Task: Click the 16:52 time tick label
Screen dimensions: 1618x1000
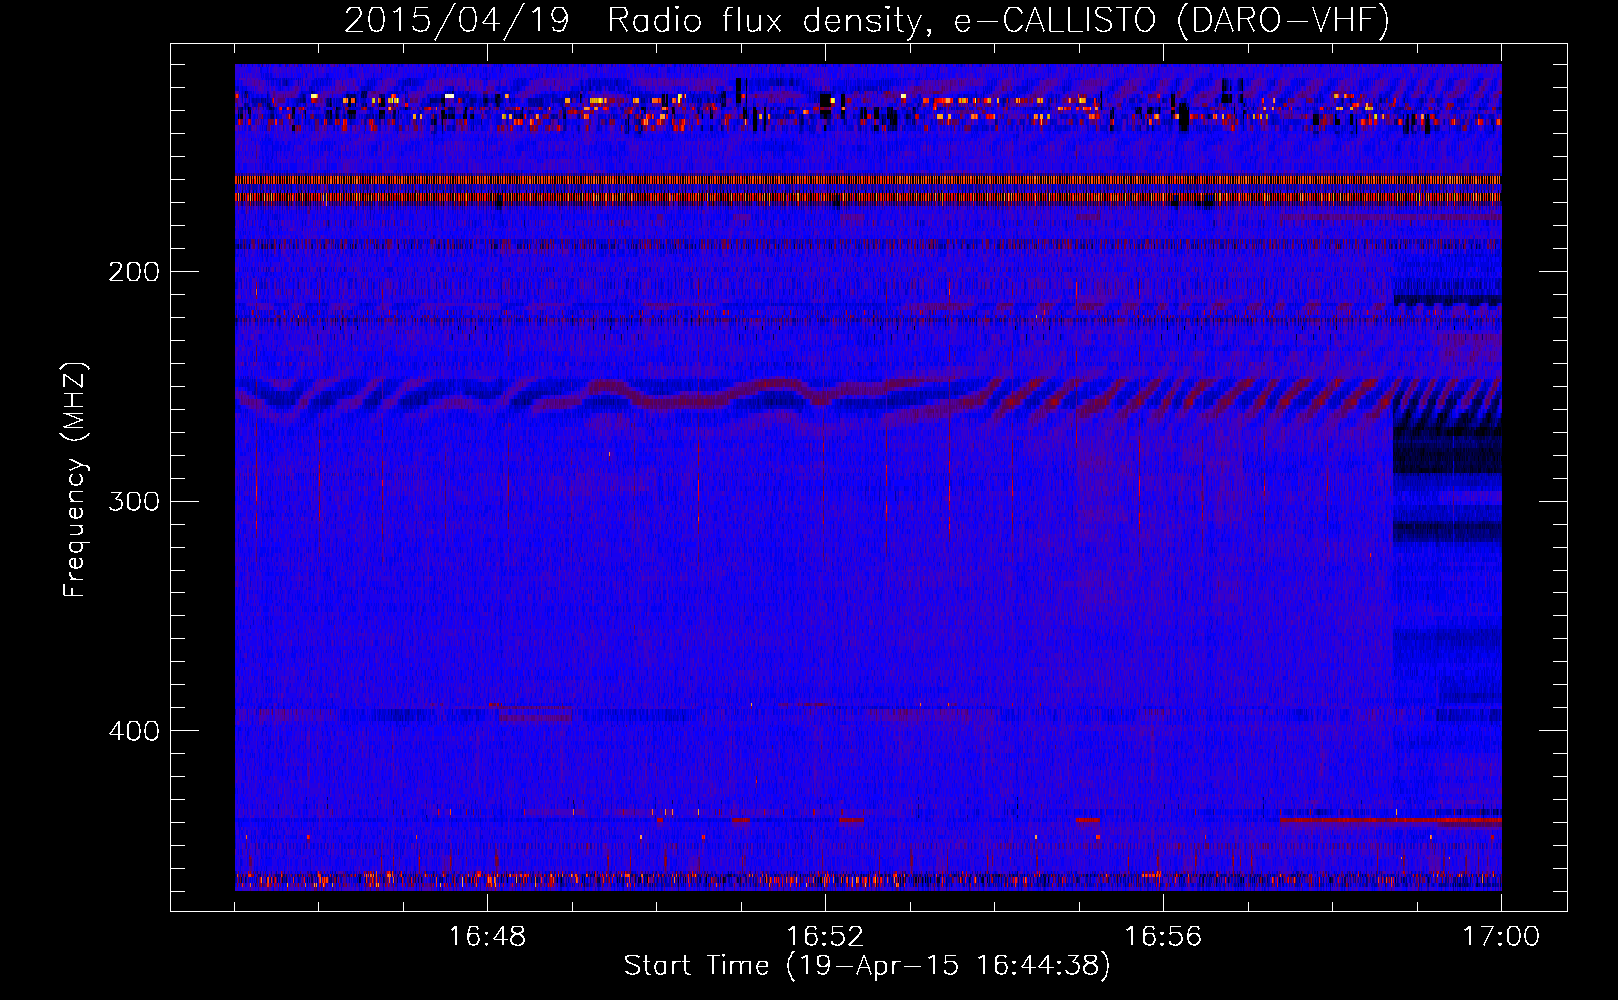Action: point(825,937)
